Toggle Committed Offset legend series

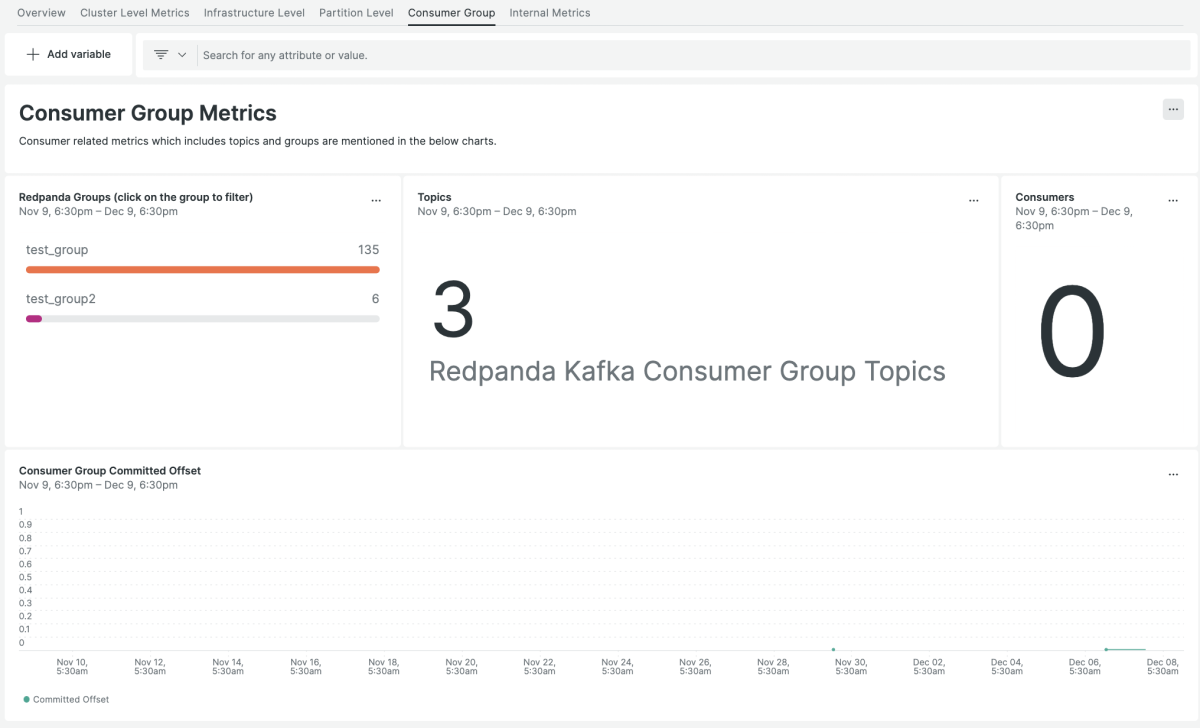click(x=66, y=699)
